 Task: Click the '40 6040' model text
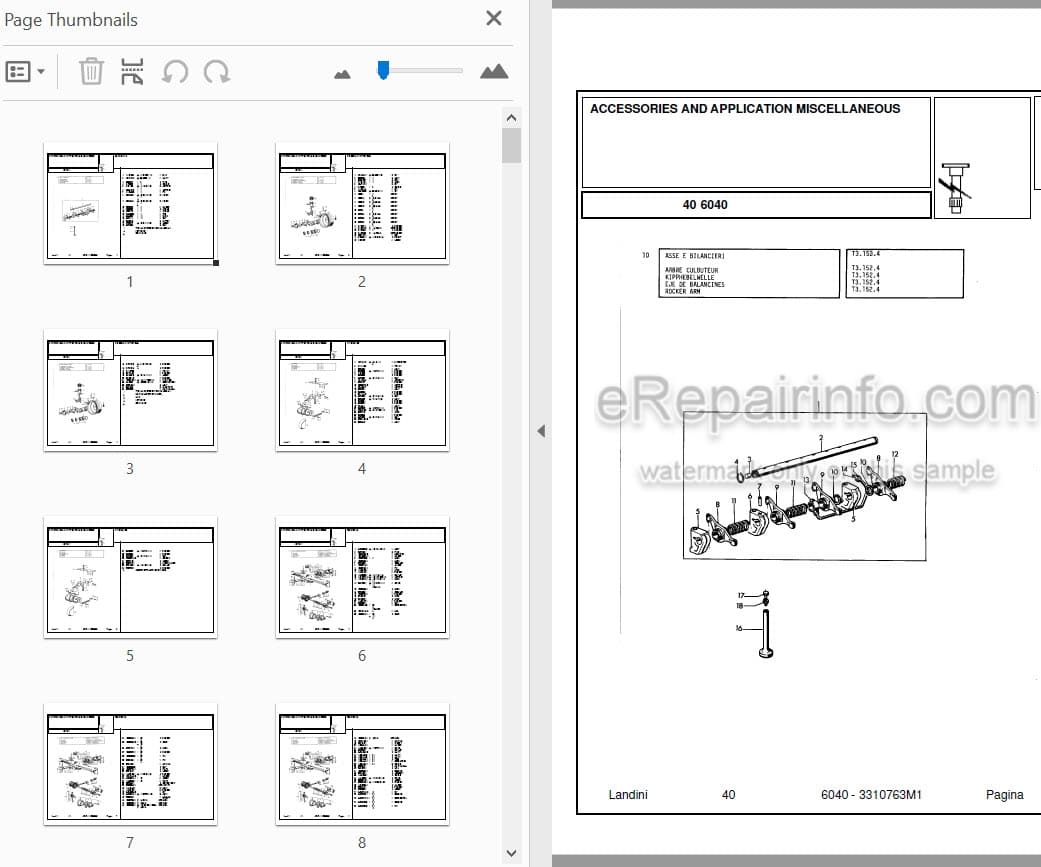coord(705,204)
